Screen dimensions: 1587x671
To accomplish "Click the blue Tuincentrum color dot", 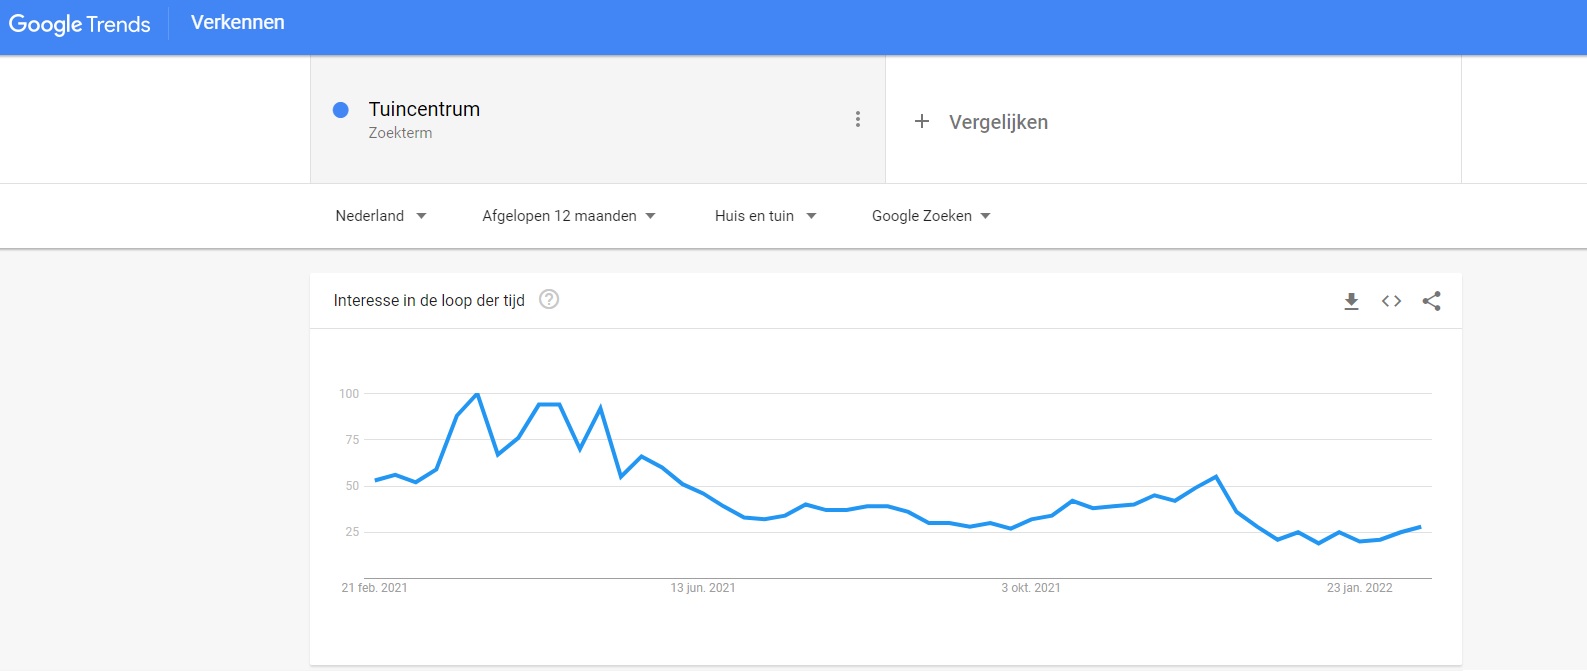I will (340, 110).
